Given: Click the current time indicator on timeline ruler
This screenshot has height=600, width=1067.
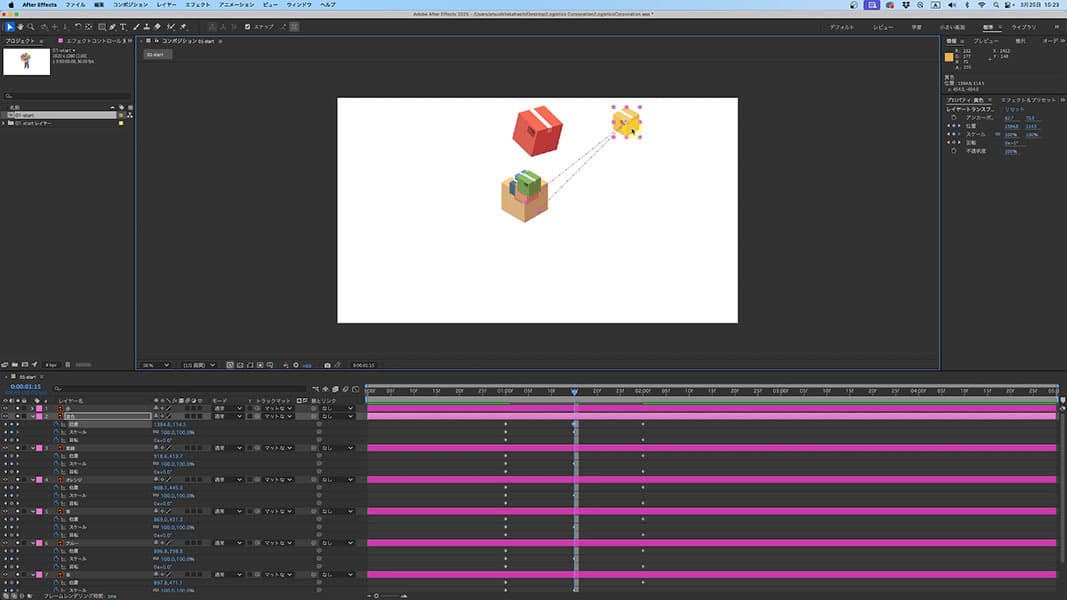Looking at the screenshot, I should 574,392.
